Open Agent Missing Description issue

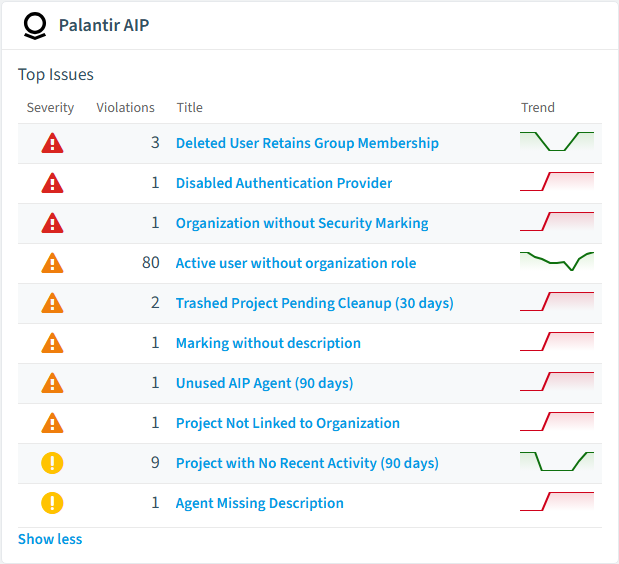point(259,503)
